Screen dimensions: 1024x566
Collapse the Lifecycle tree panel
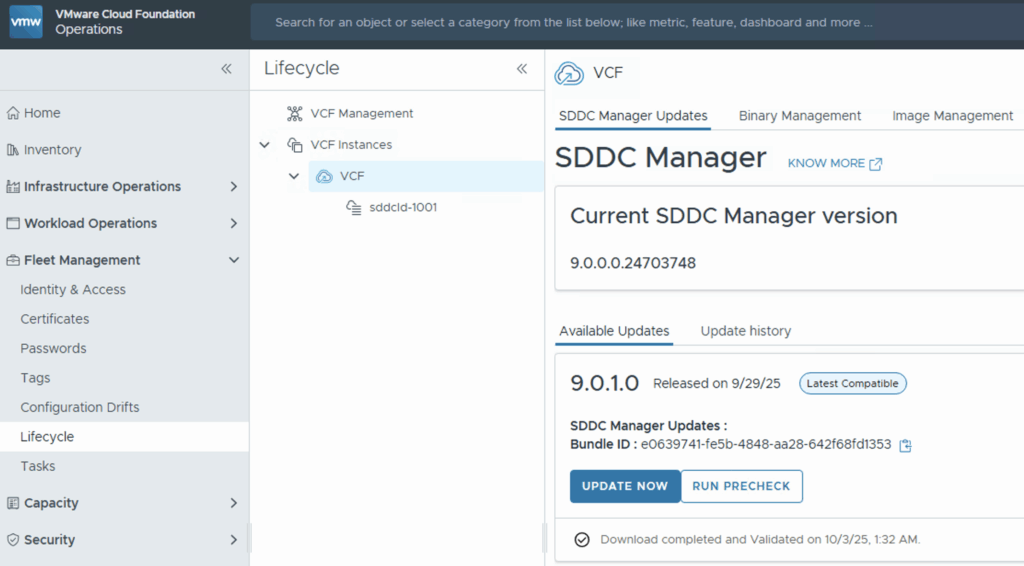click(521, 69)
